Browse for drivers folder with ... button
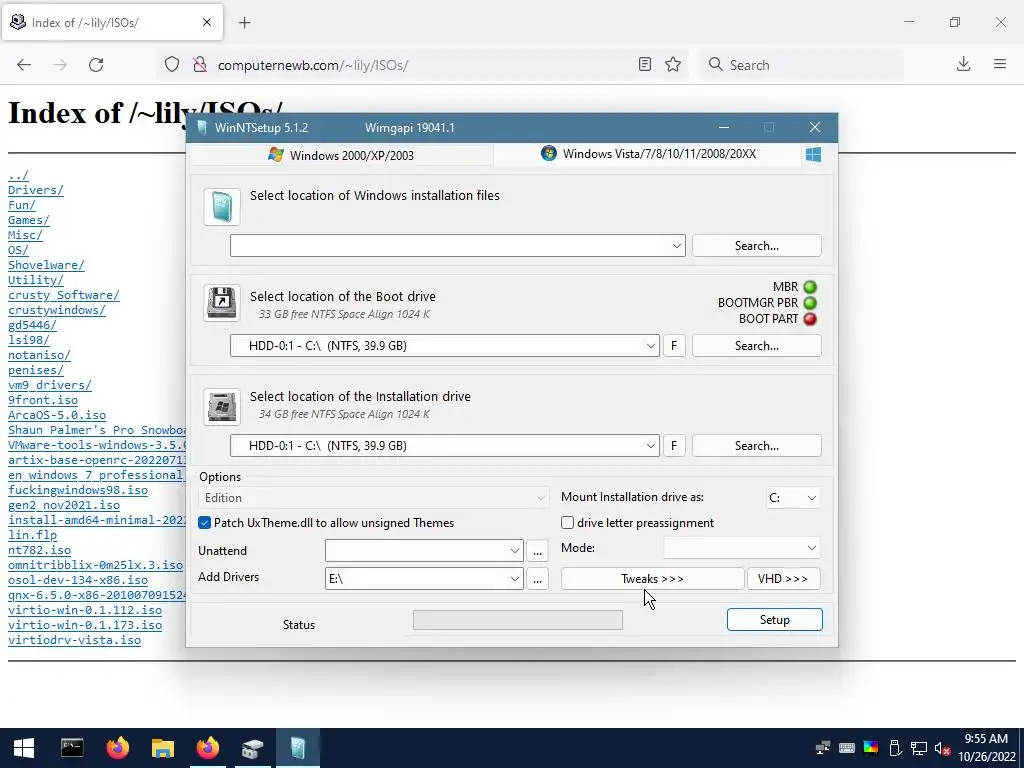1024x768 pixels. [537, 579]
